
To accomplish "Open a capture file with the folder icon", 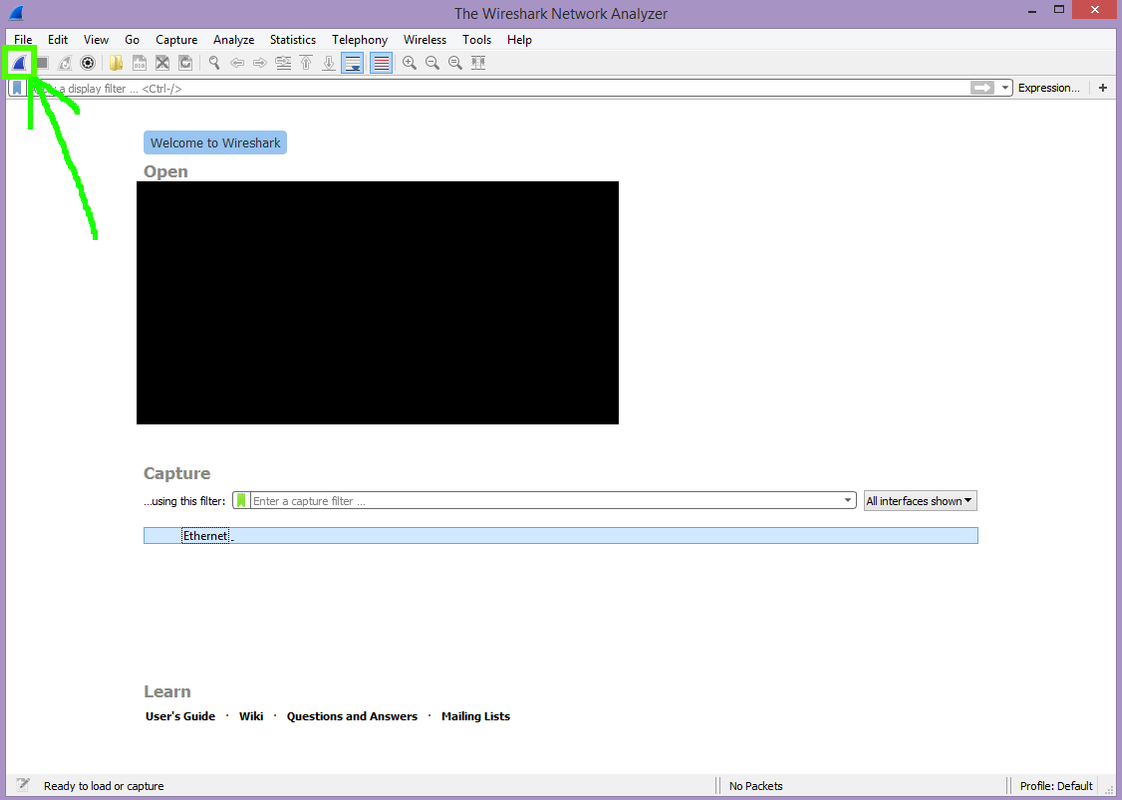I will (x=116, y=63).
